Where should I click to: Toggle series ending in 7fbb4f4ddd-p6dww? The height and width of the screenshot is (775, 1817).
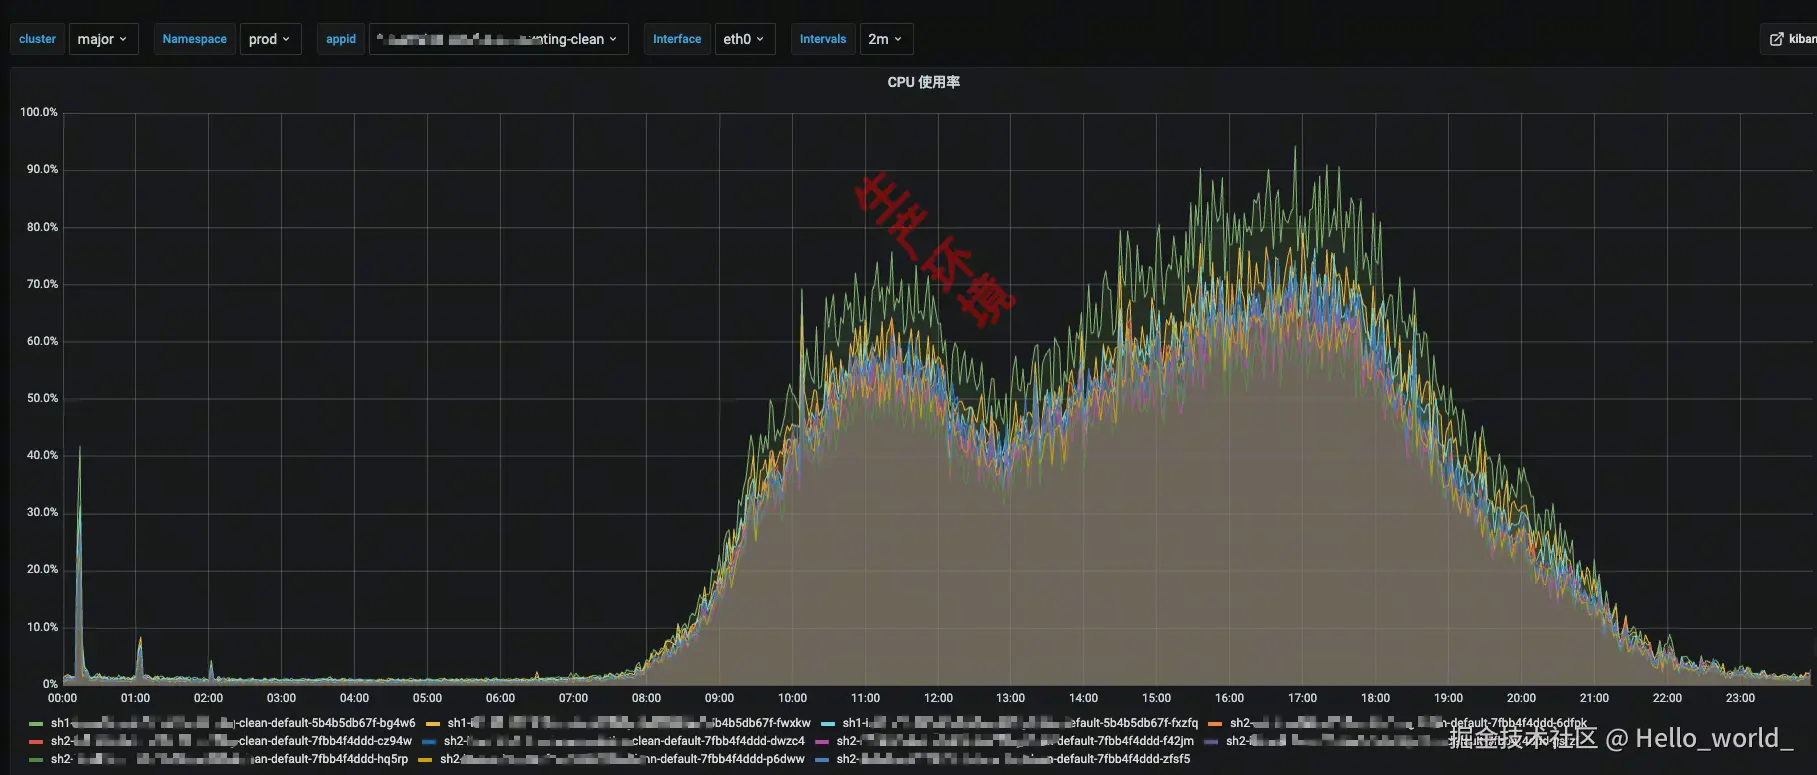(x=622, y=759)
